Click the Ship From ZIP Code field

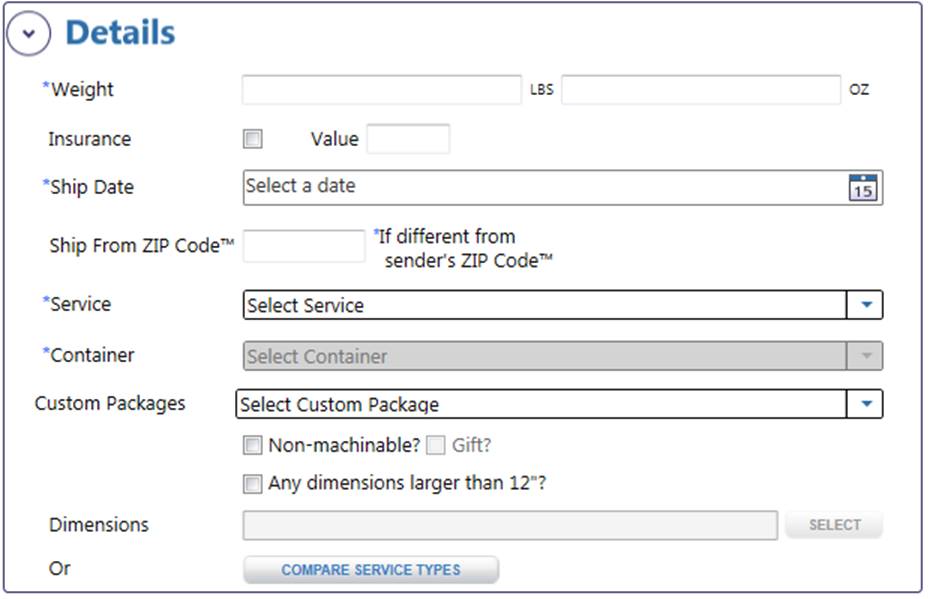304,246
